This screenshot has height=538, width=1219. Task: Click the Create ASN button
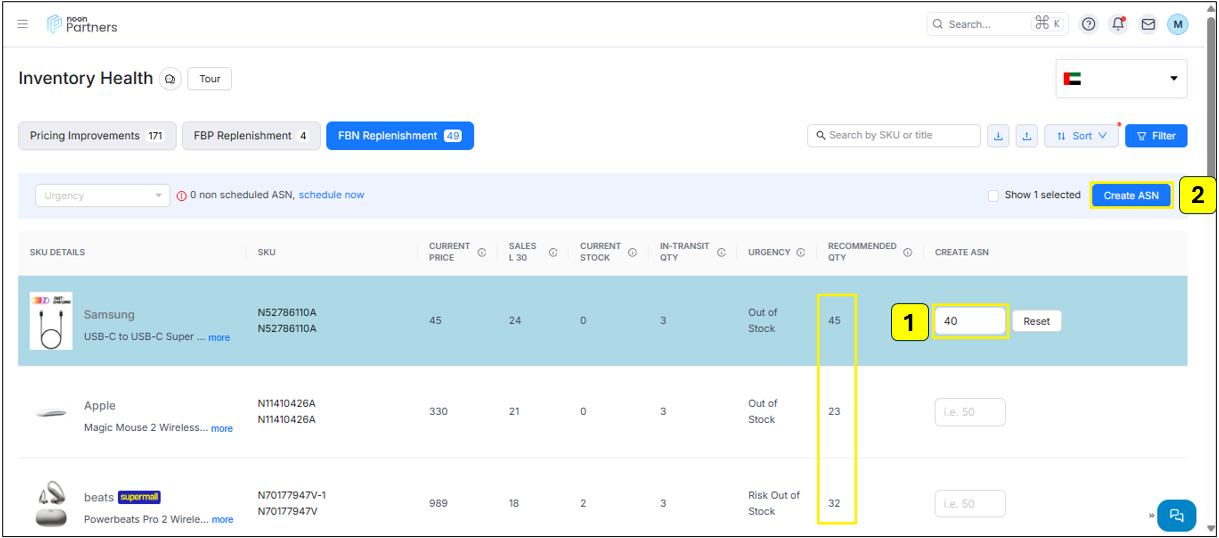tap(1130, 196)
